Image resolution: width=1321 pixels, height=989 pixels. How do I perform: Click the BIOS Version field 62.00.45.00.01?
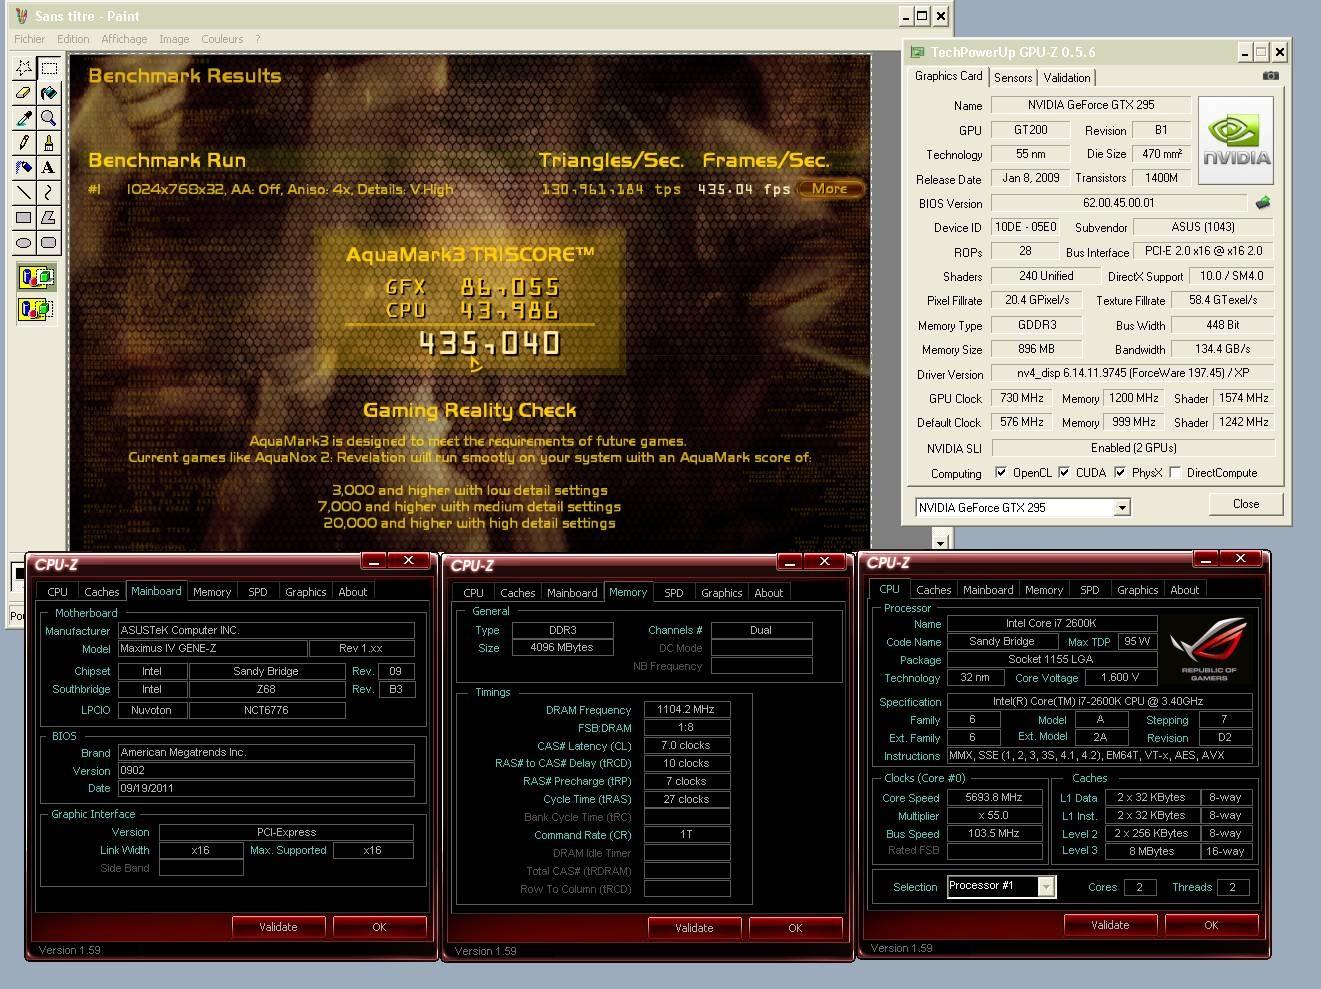tap(1118, 203)
